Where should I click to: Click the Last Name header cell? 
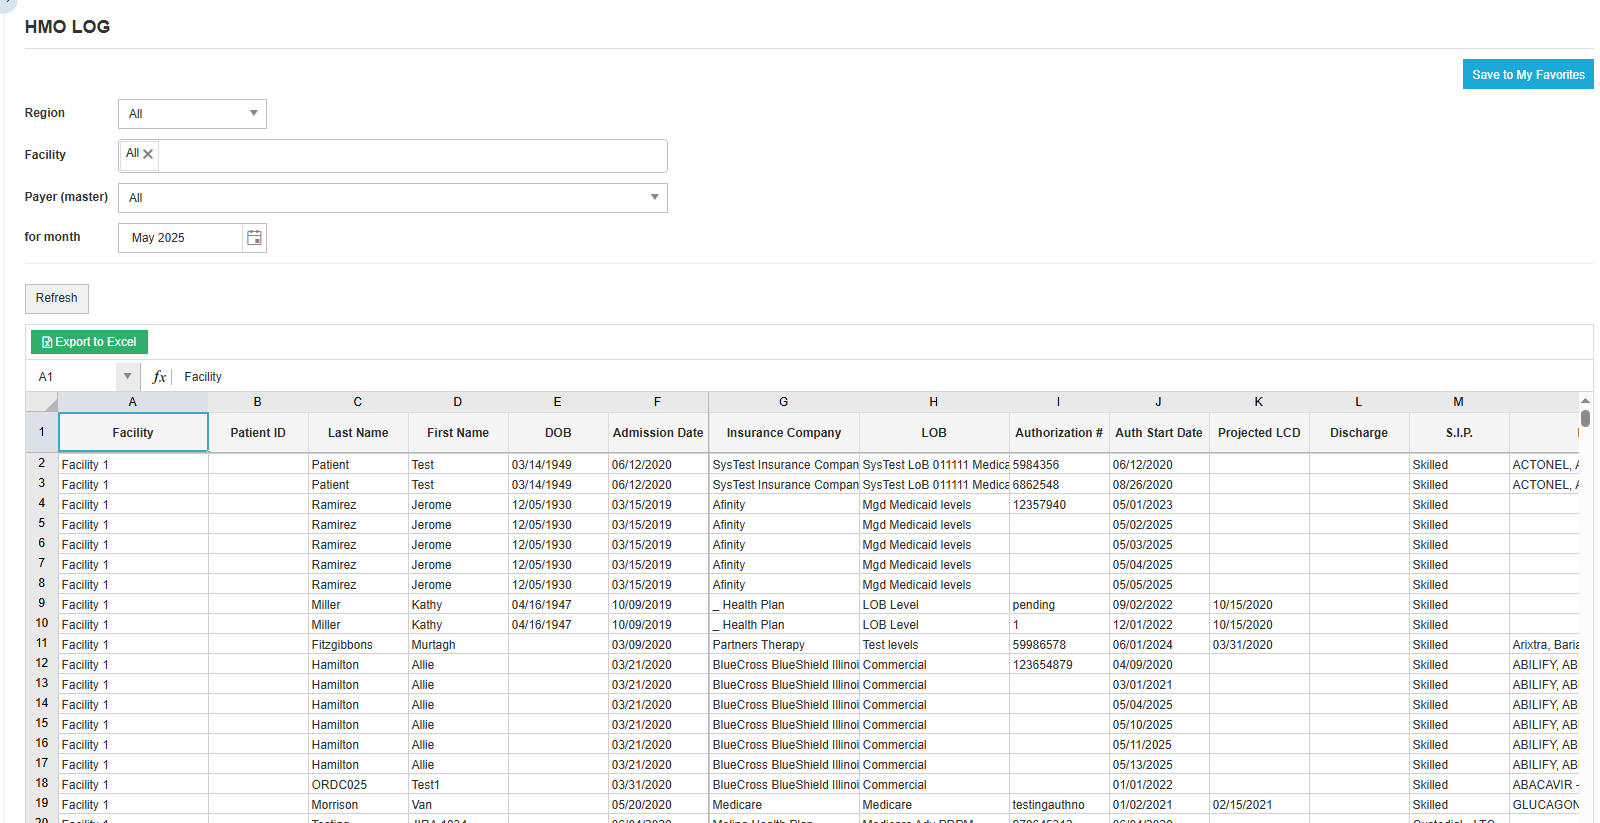point(358,433)
